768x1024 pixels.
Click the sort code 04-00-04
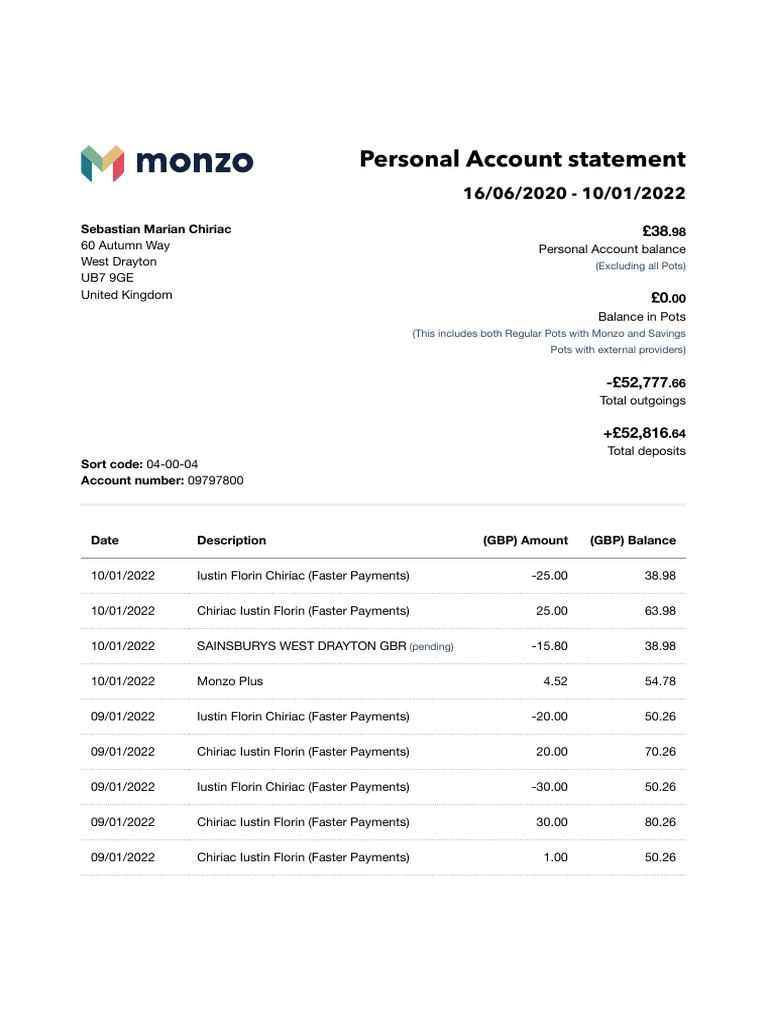click(x=172, y=464)
